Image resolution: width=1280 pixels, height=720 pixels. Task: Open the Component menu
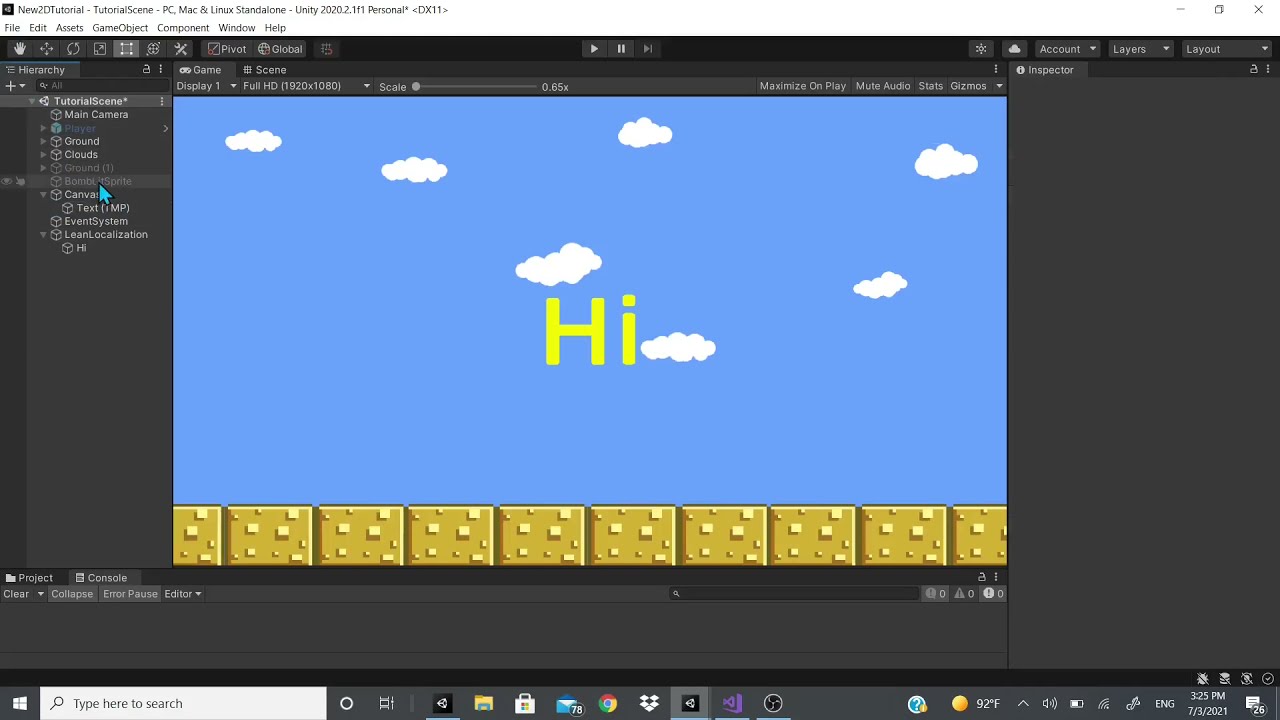pos(182,28)
